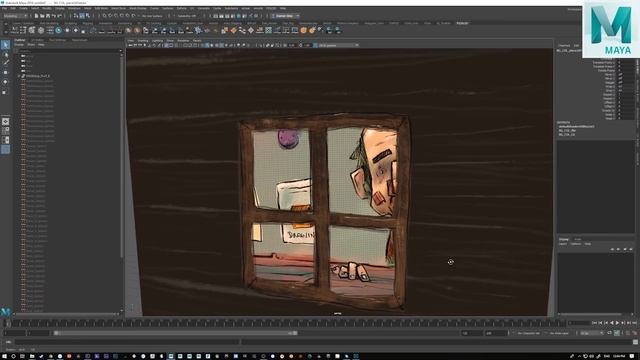The height and width of the screenshot is (360, 640).
Task: Go to start of playback range
Action: pos(594,323)
